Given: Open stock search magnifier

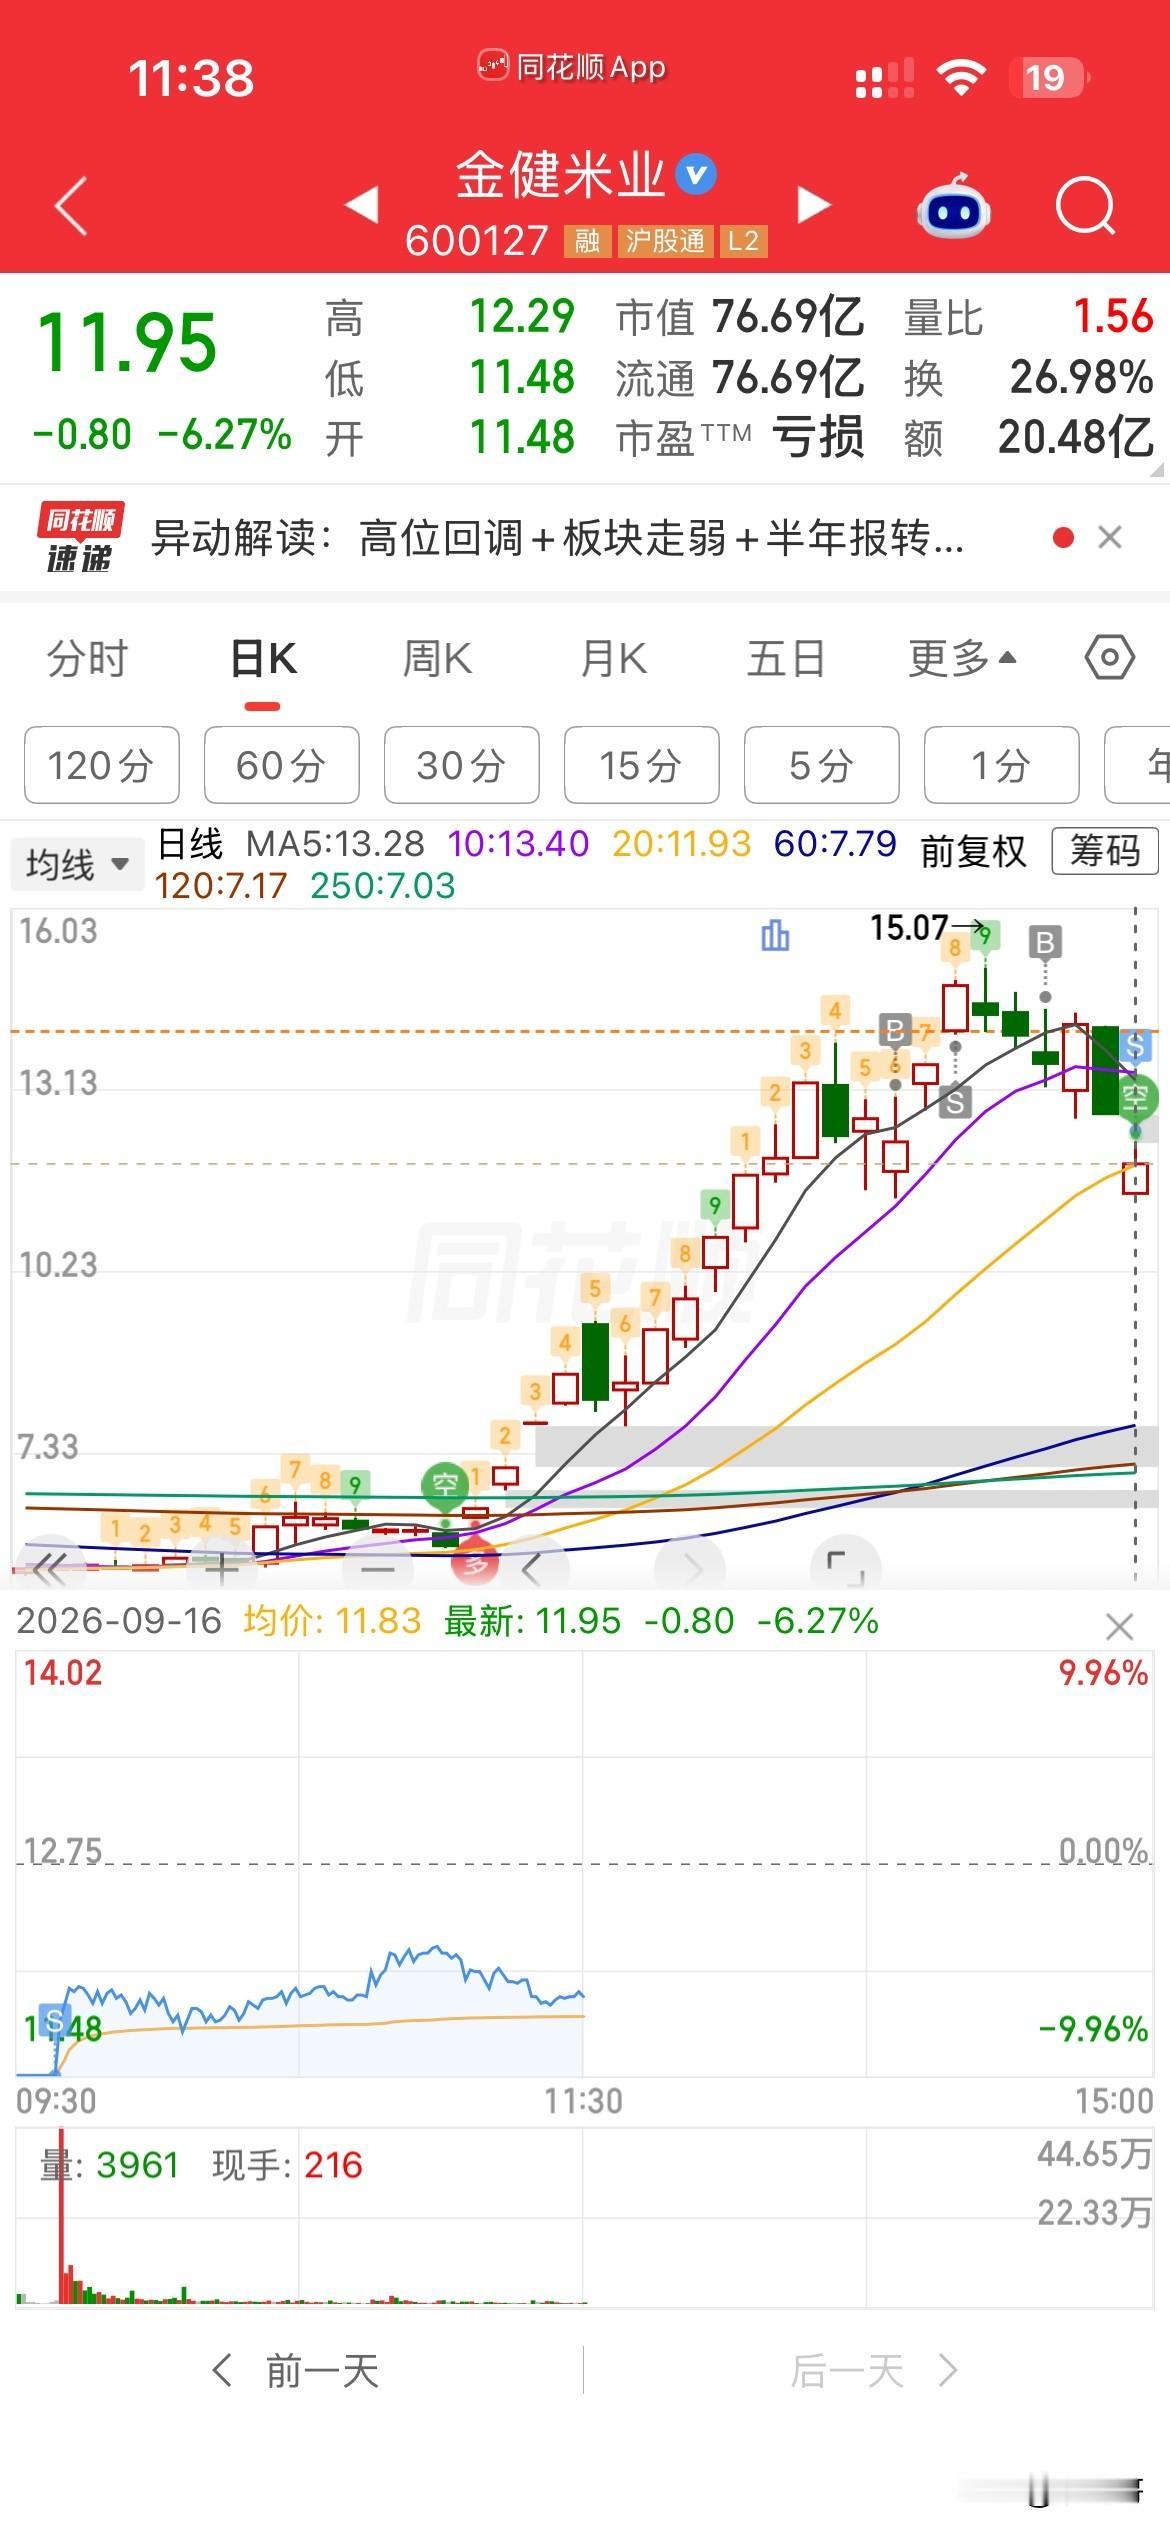Looking at the screenshot, I should pyautogui.click(x=1086, y=206).
